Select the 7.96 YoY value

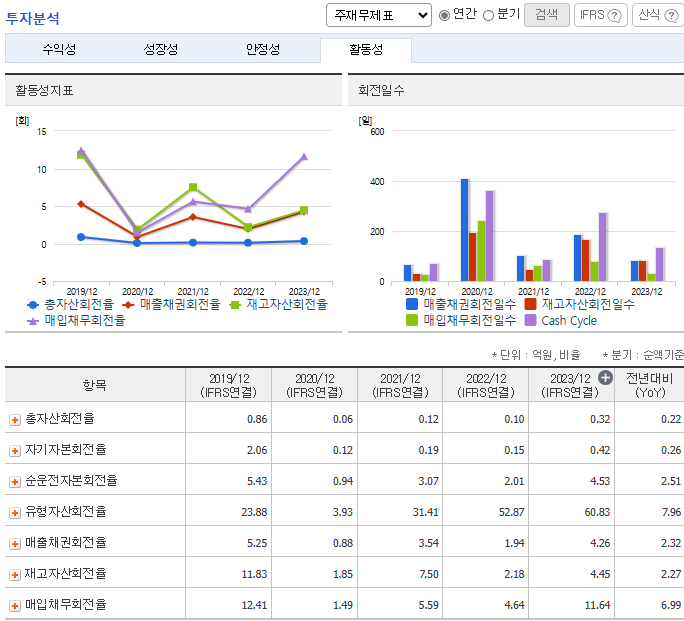[x=671, y=512]
